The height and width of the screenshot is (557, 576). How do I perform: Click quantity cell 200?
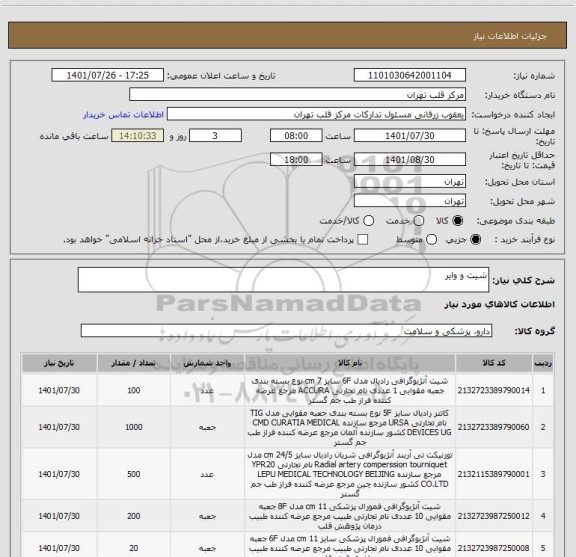(x=134, y=516)
